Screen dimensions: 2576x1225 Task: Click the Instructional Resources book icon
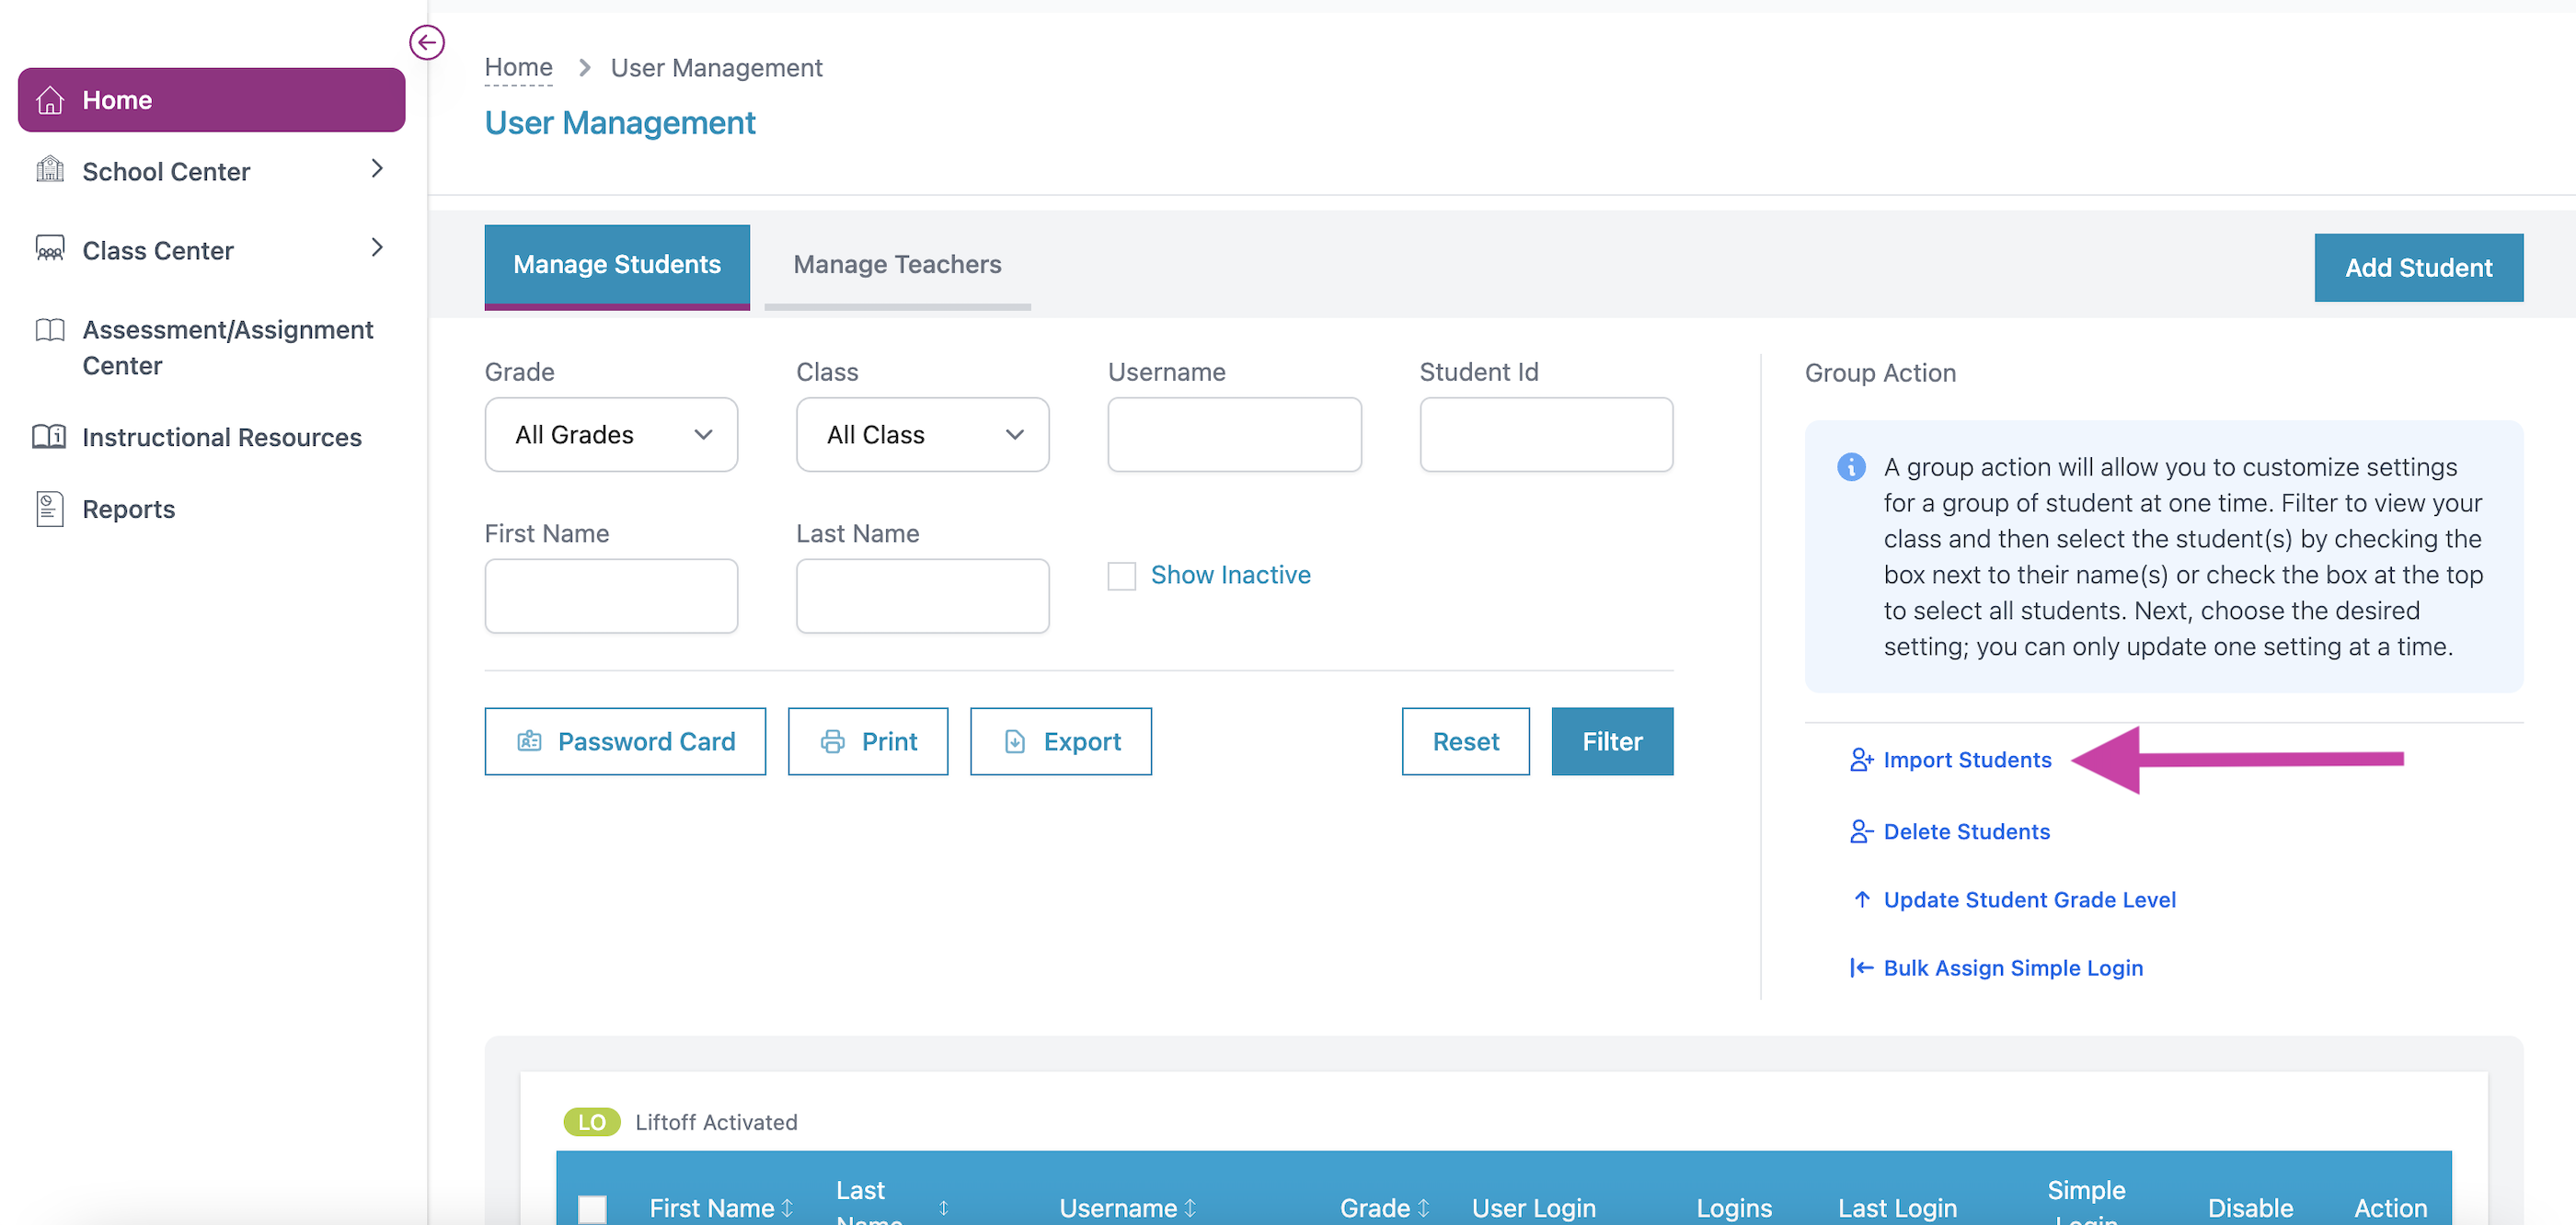(x=50, y=437)
